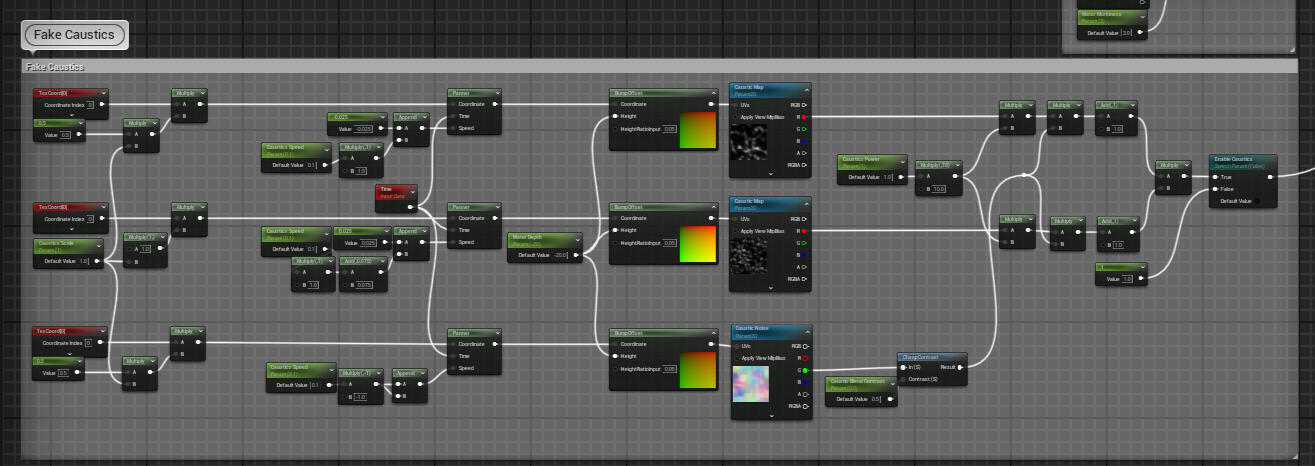Screen dimensions: 1315x466
Task: Click the Enable Caustics node header
Action: point(1242,161)
